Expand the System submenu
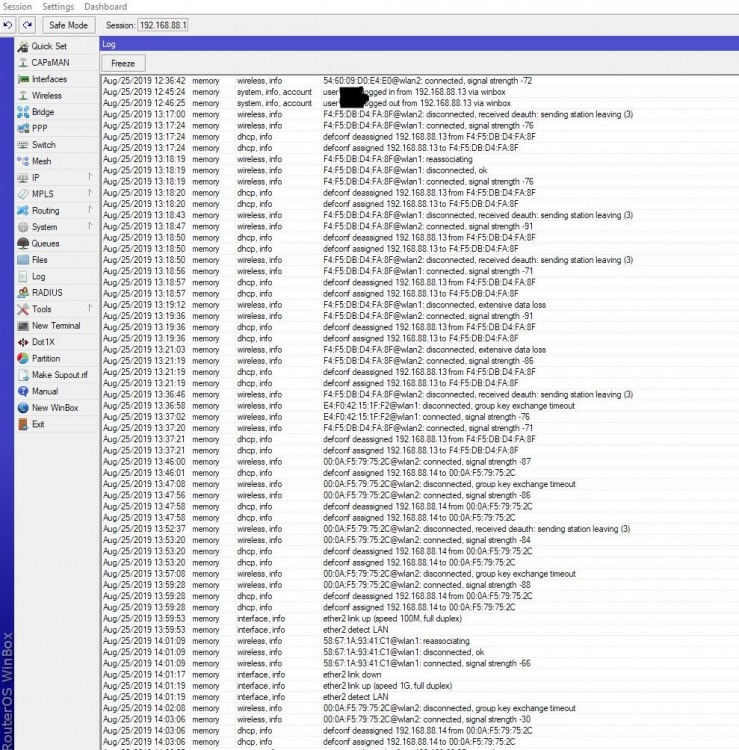Image resolution: width=739 pixels, height=750 pixels. point(44,227)
